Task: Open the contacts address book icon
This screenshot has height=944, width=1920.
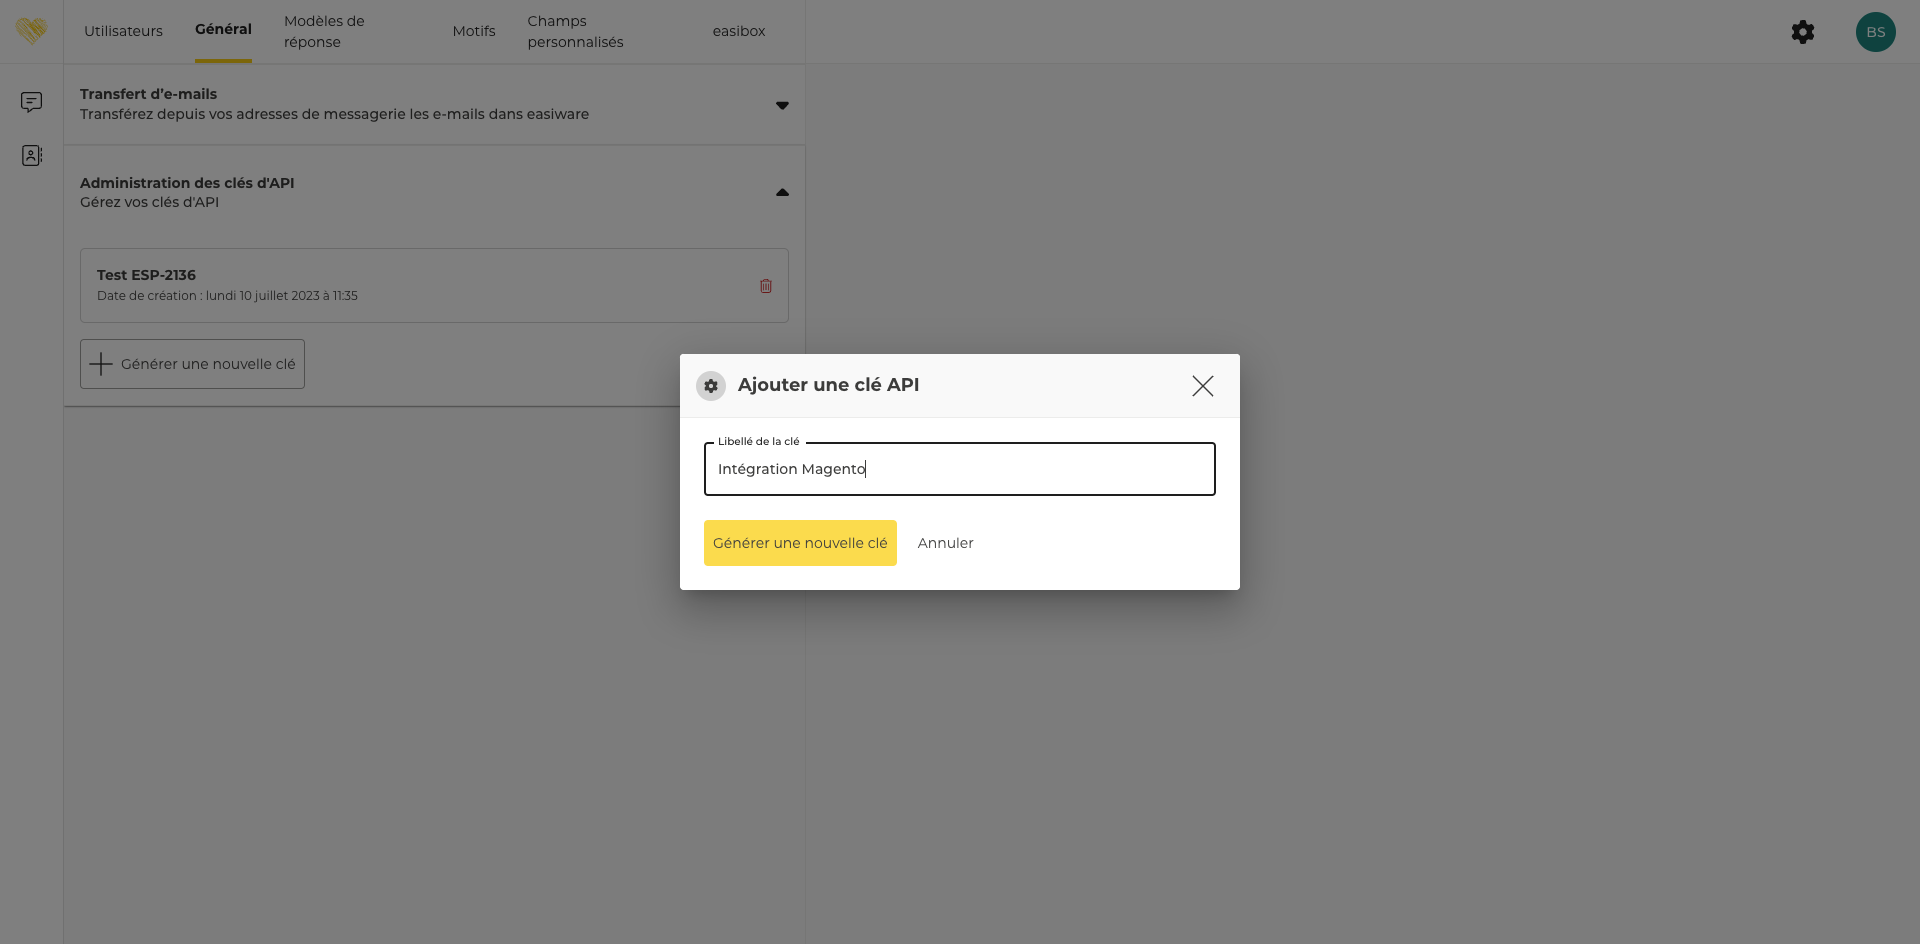Action: click(31, 156)
